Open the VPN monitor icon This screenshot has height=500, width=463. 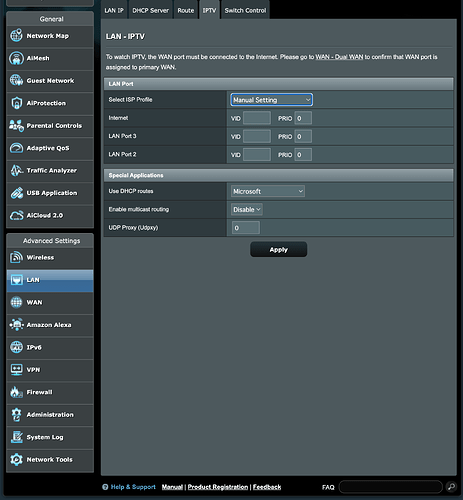click(x=16, y=370)
